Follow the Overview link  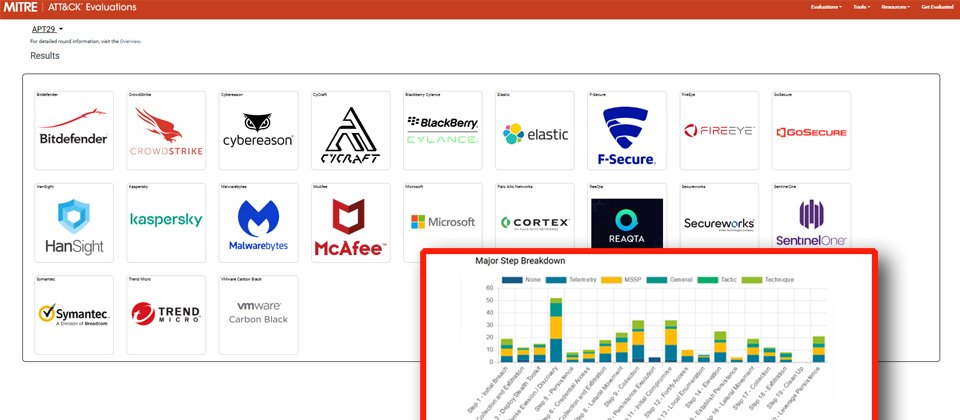click(x=130, y=42)
